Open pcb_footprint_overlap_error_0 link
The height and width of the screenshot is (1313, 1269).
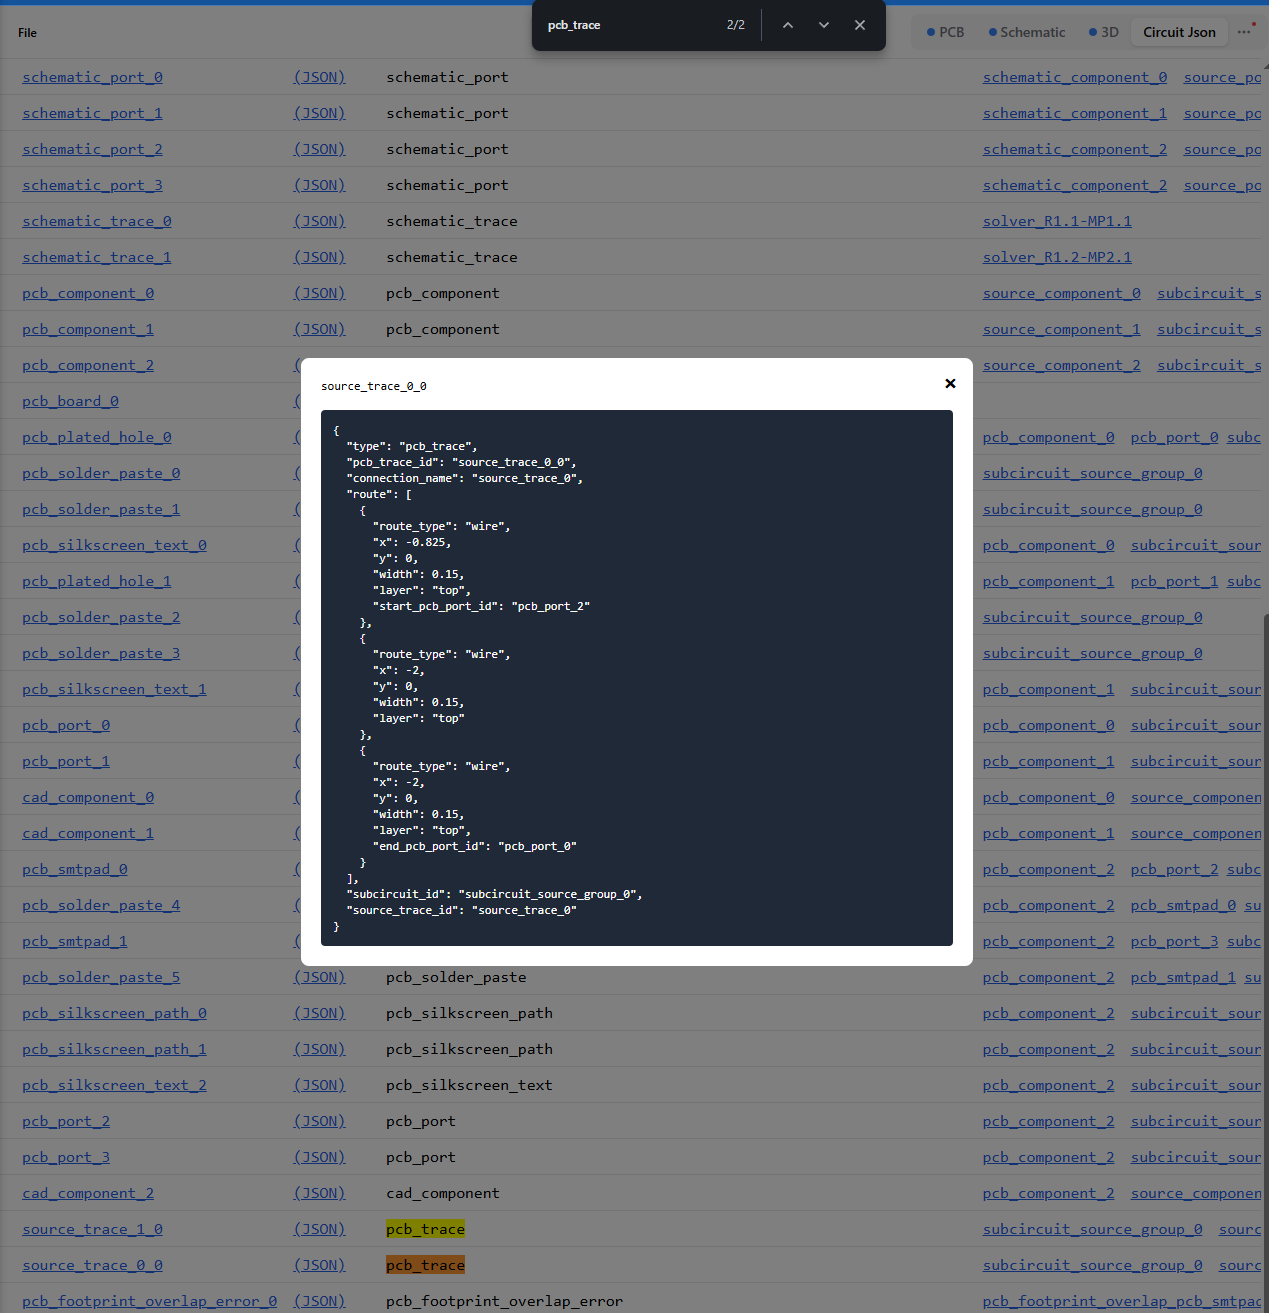point(149,1301)
